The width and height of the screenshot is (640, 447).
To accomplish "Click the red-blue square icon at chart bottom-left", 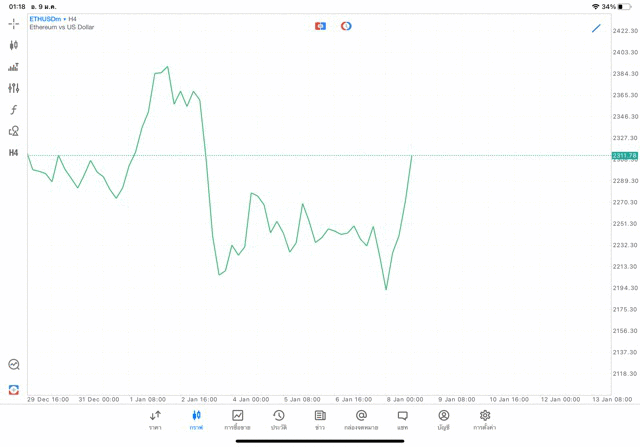I will click(14, 389).
